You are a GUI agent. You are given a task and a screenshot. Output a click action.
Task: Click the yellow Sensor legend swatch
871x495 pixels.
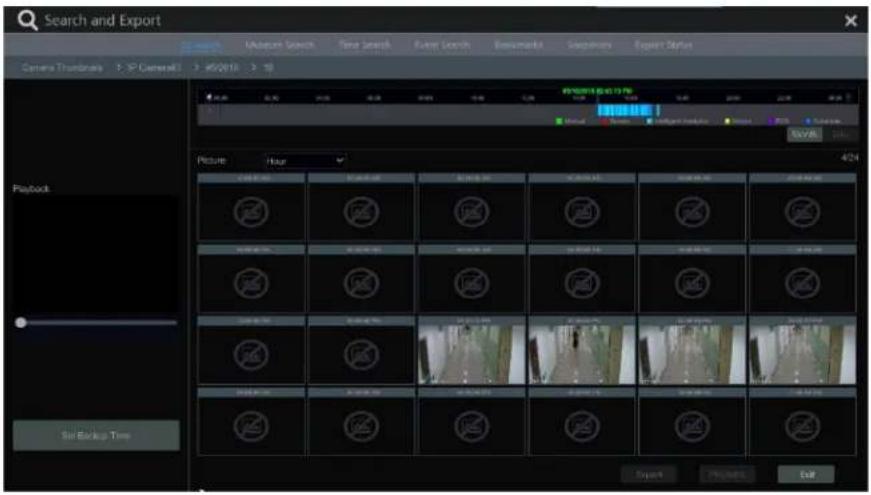(728, 121)
